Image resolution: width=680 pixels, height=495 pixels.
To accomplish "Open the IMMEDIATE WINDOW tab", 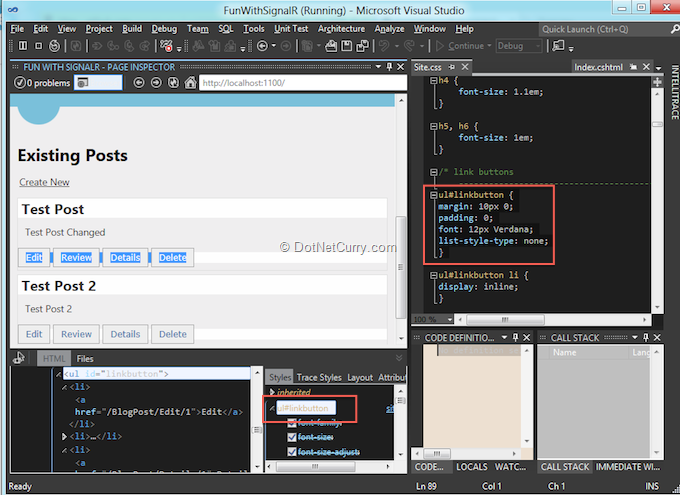I will (627, 467).
